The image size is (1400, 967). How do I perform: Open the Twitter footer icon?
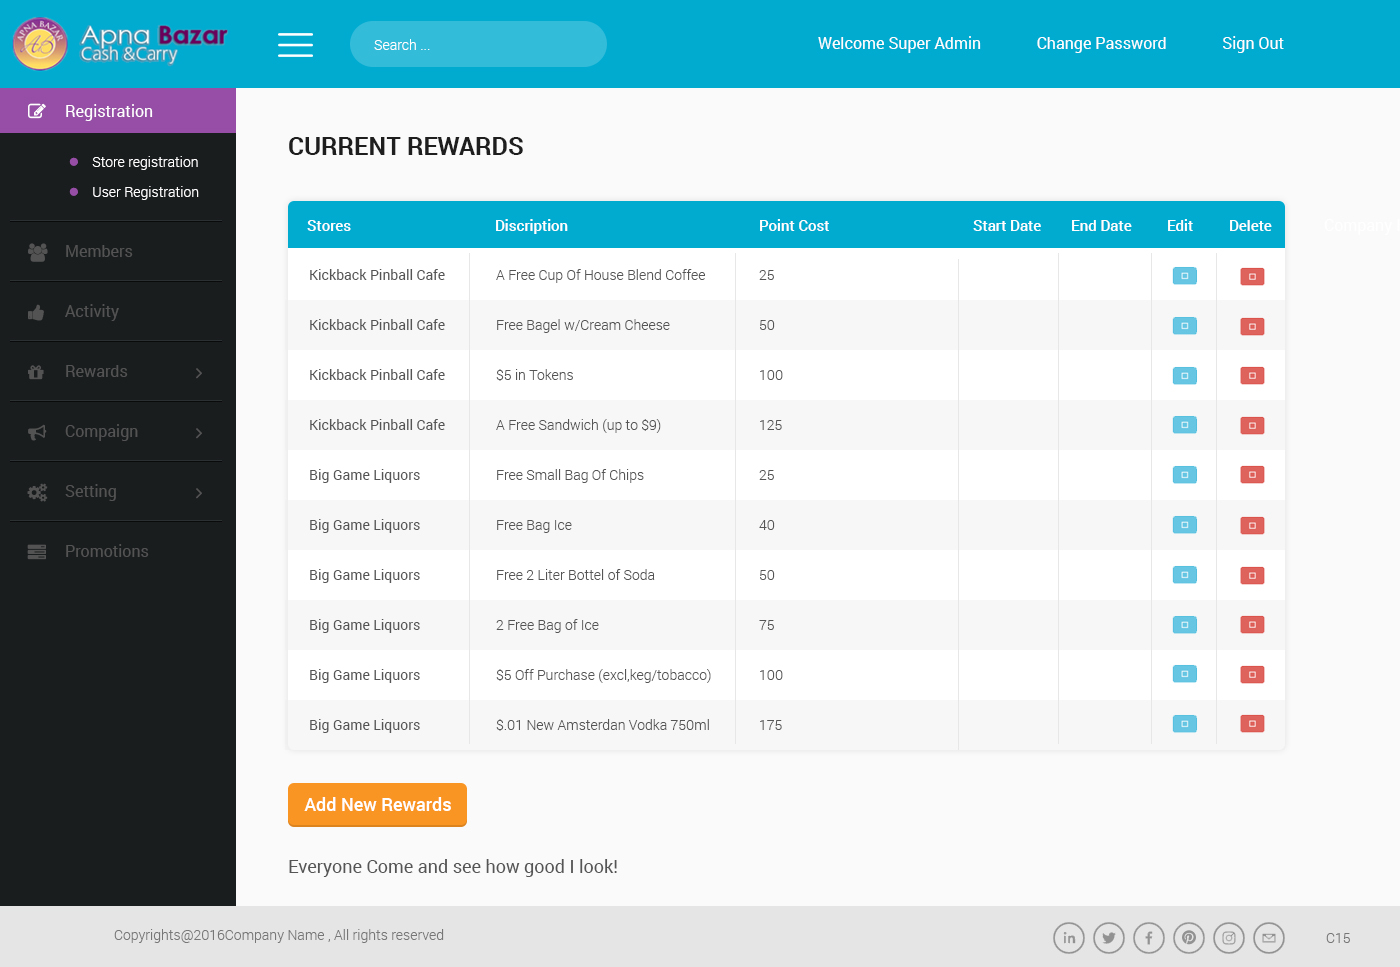pos(1109,938)
